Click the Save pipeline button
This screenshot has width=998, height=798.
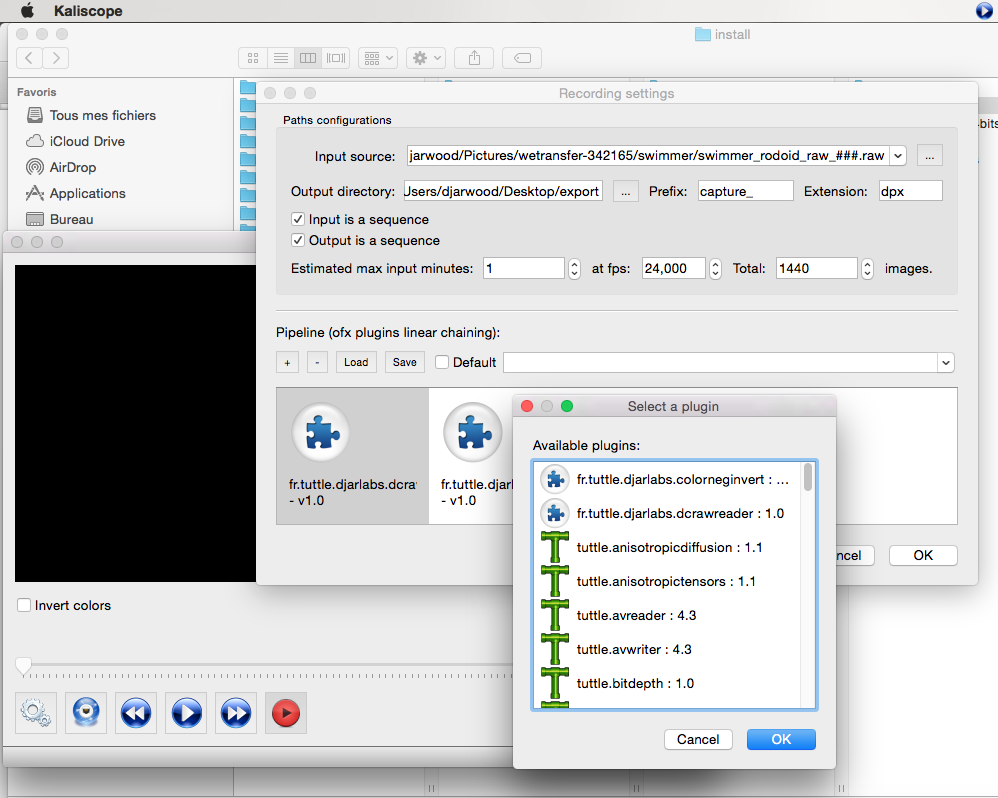pos(404,362)
